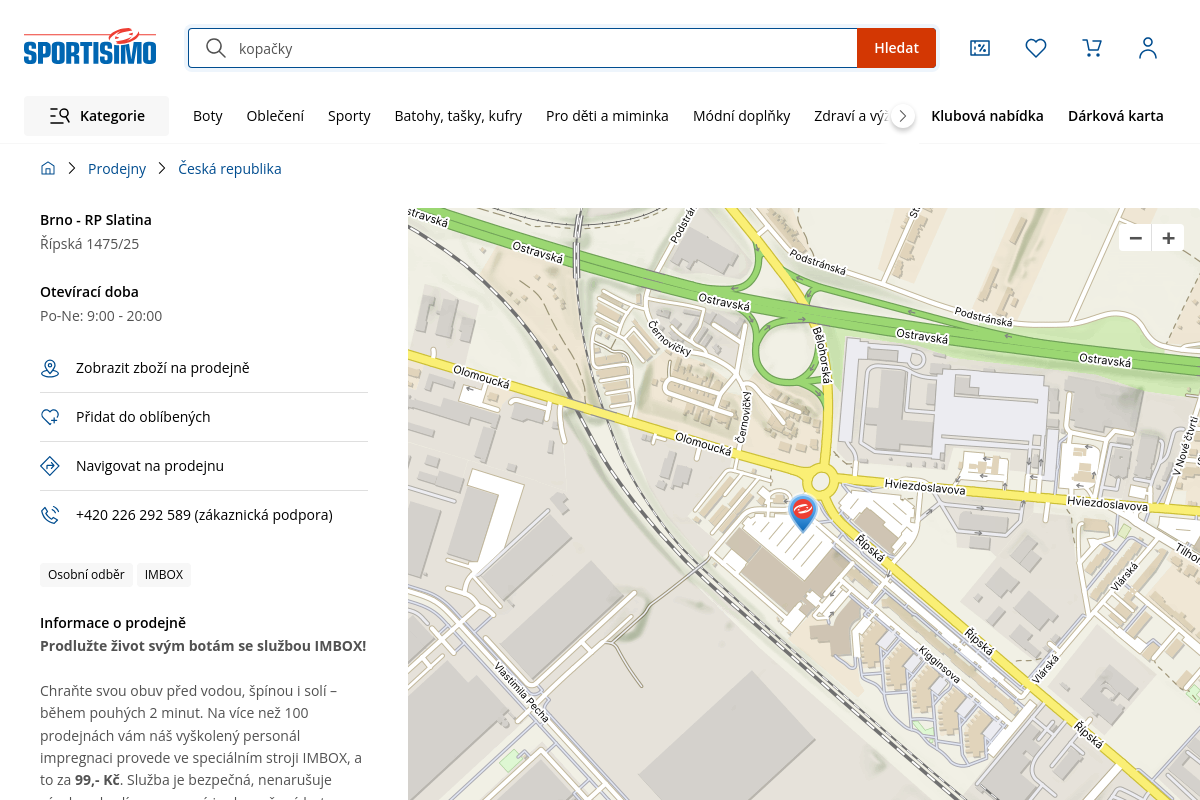Image resolution: width=1200 pixels, height=800 pixels.
Task: Open the shopping cart
Action: (x=1092, y=48)
